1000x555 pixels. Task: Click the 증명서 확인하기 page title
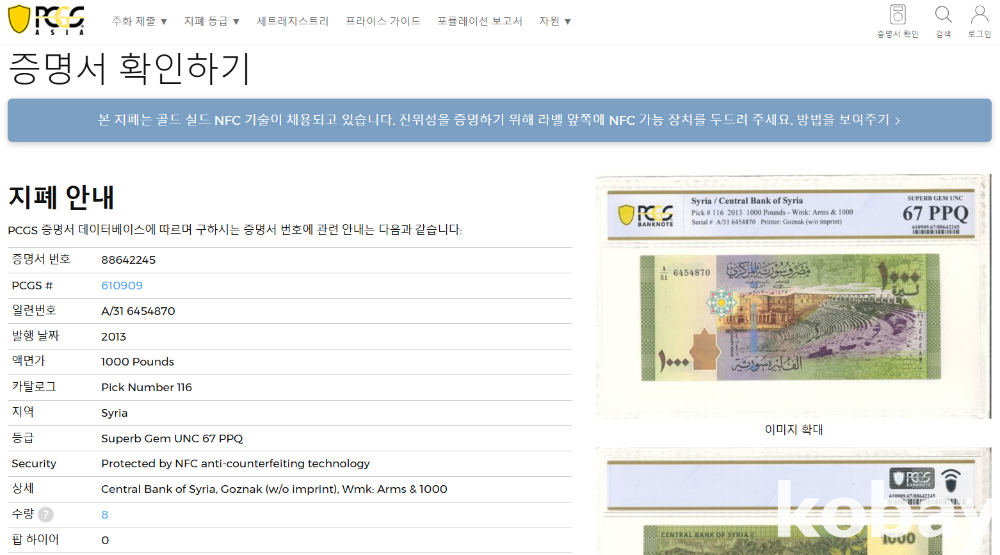pyautogui.click(x=129, y=68)
